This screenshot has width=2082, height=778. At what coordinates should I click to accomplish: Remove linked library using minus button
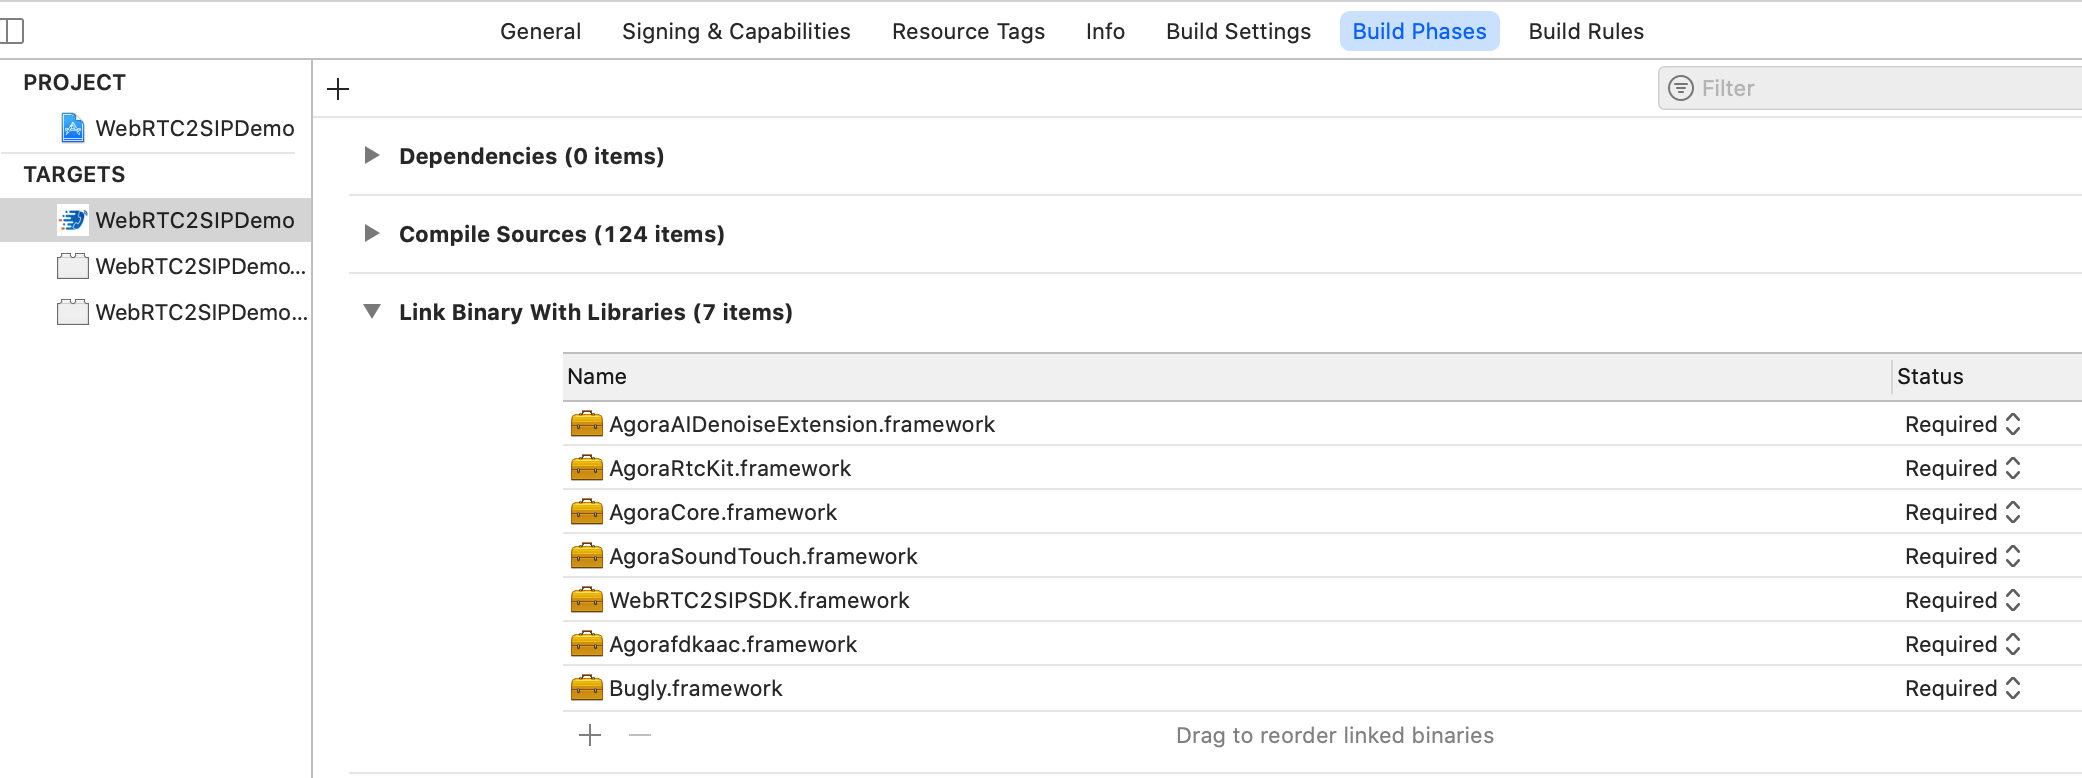click(640, 735)
